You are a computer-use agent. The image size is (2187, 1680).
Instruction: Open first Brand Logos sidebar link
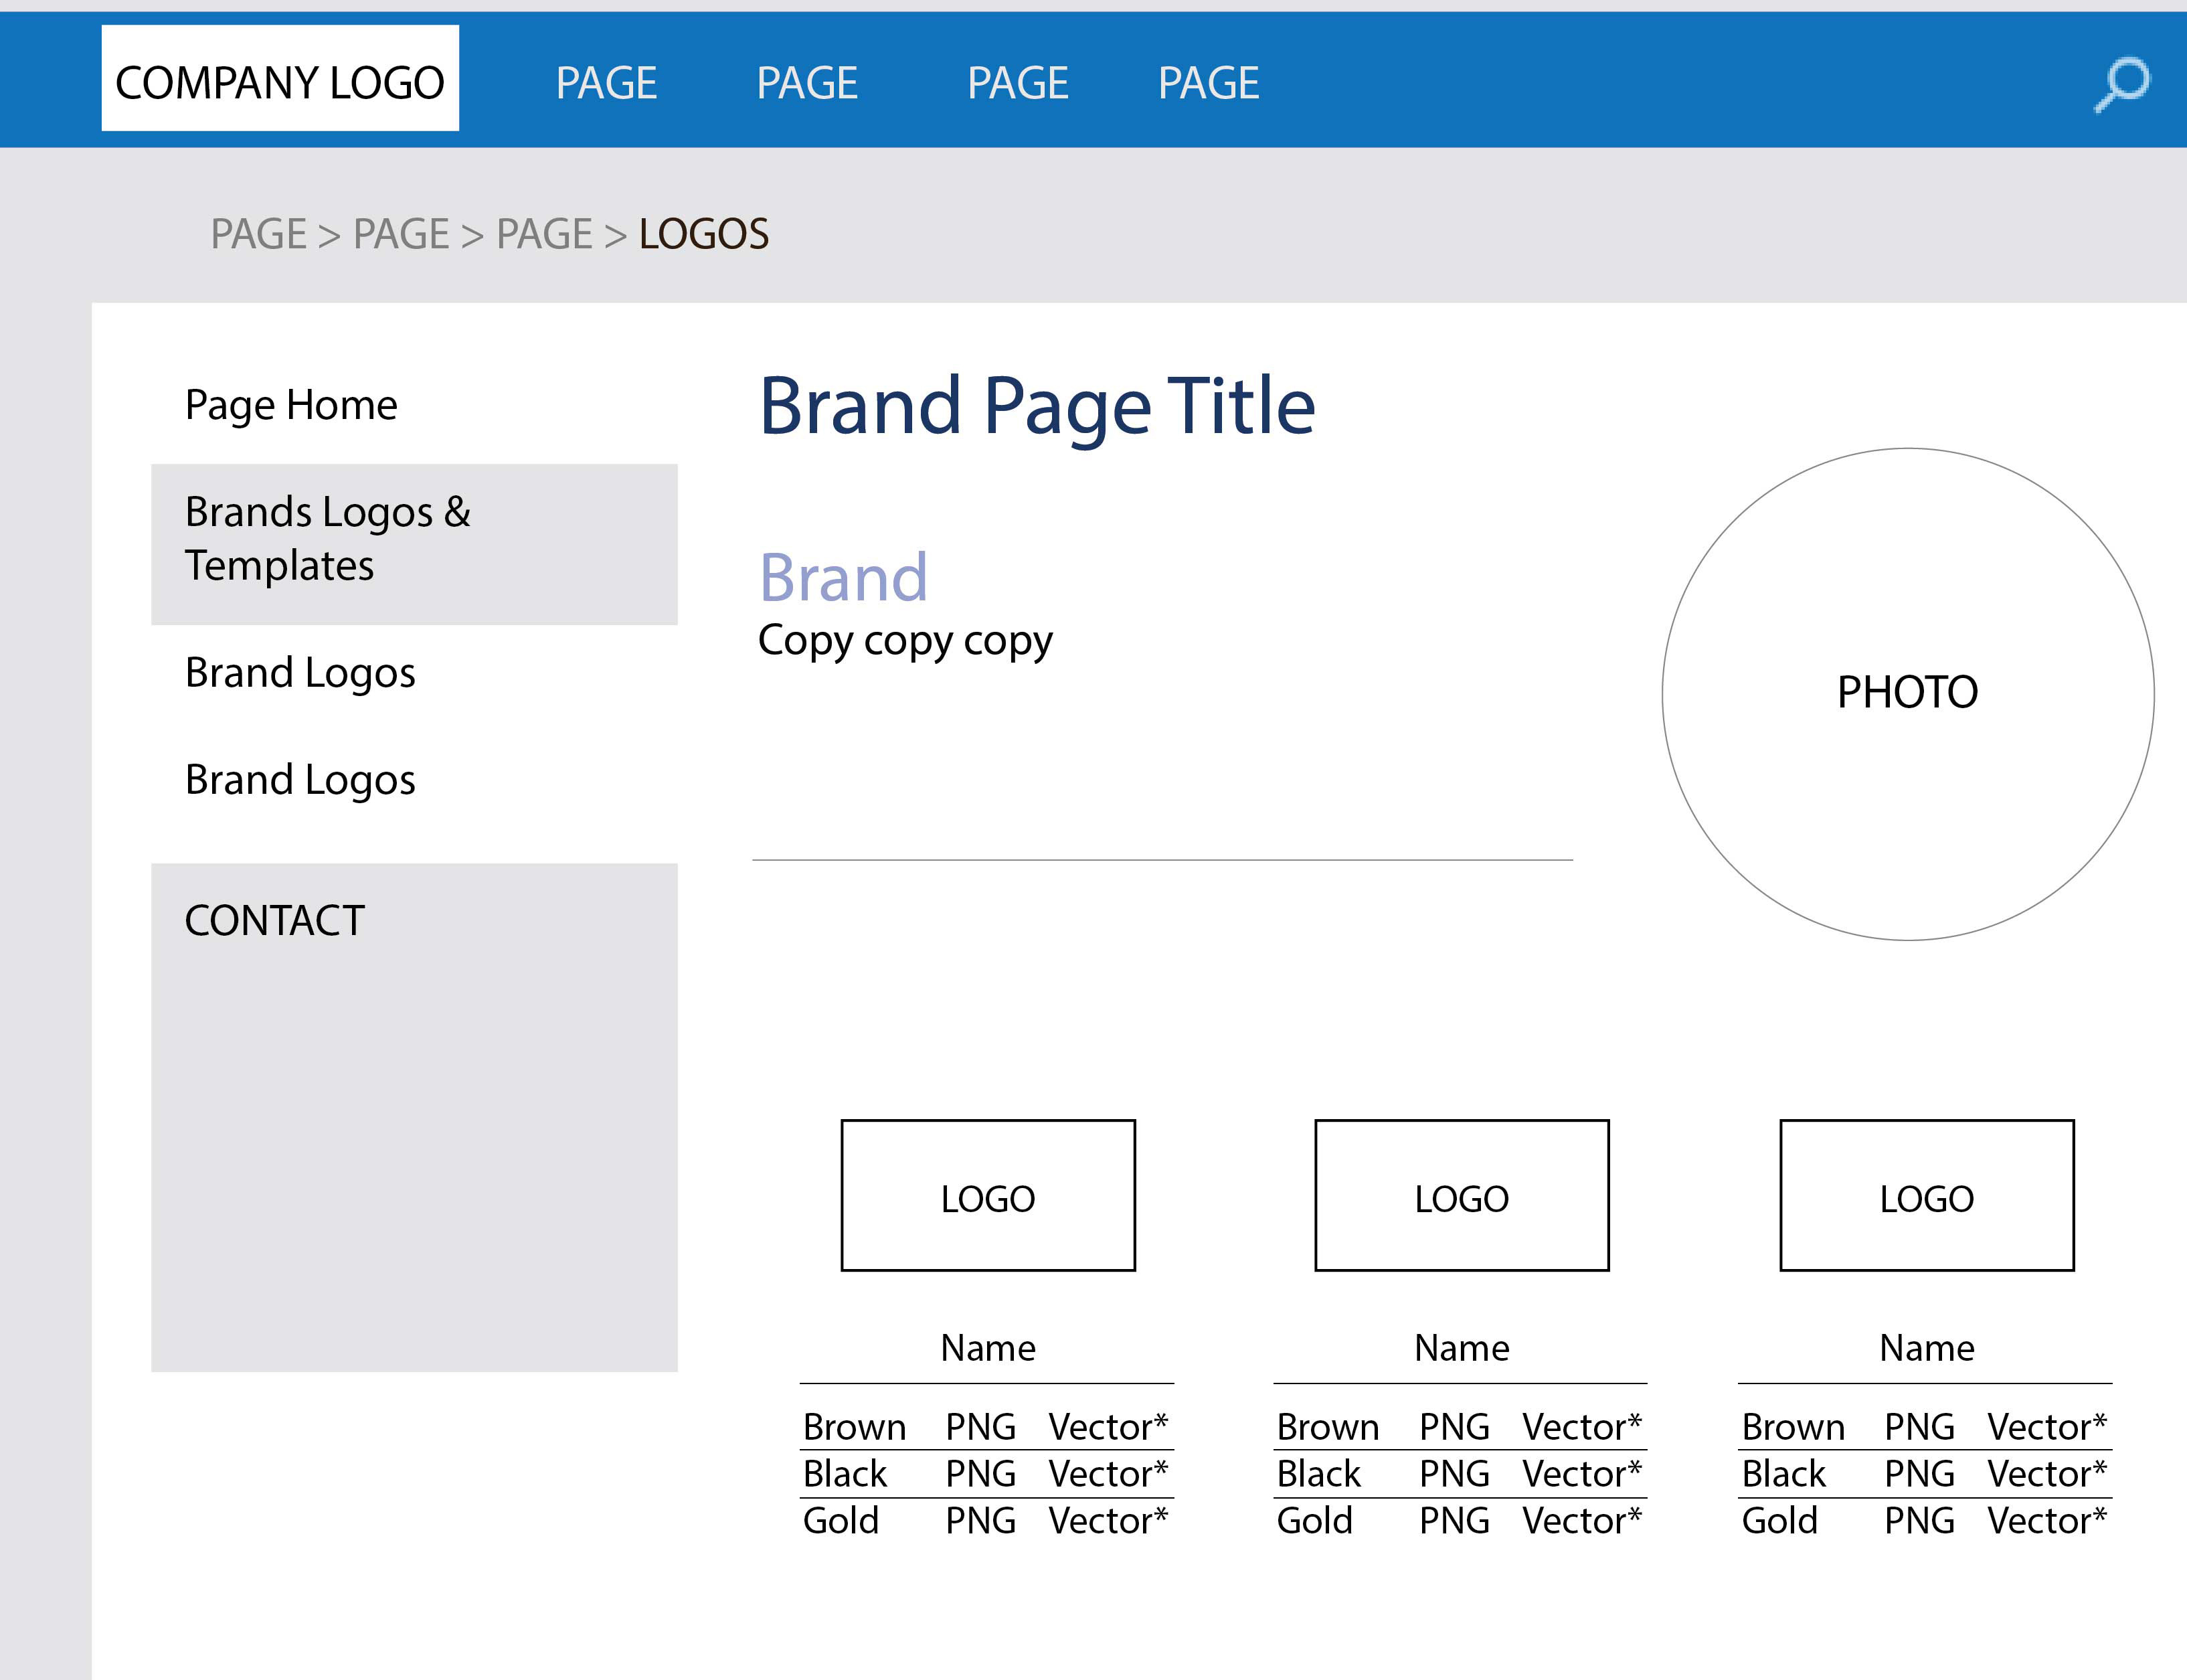(300, 673)
